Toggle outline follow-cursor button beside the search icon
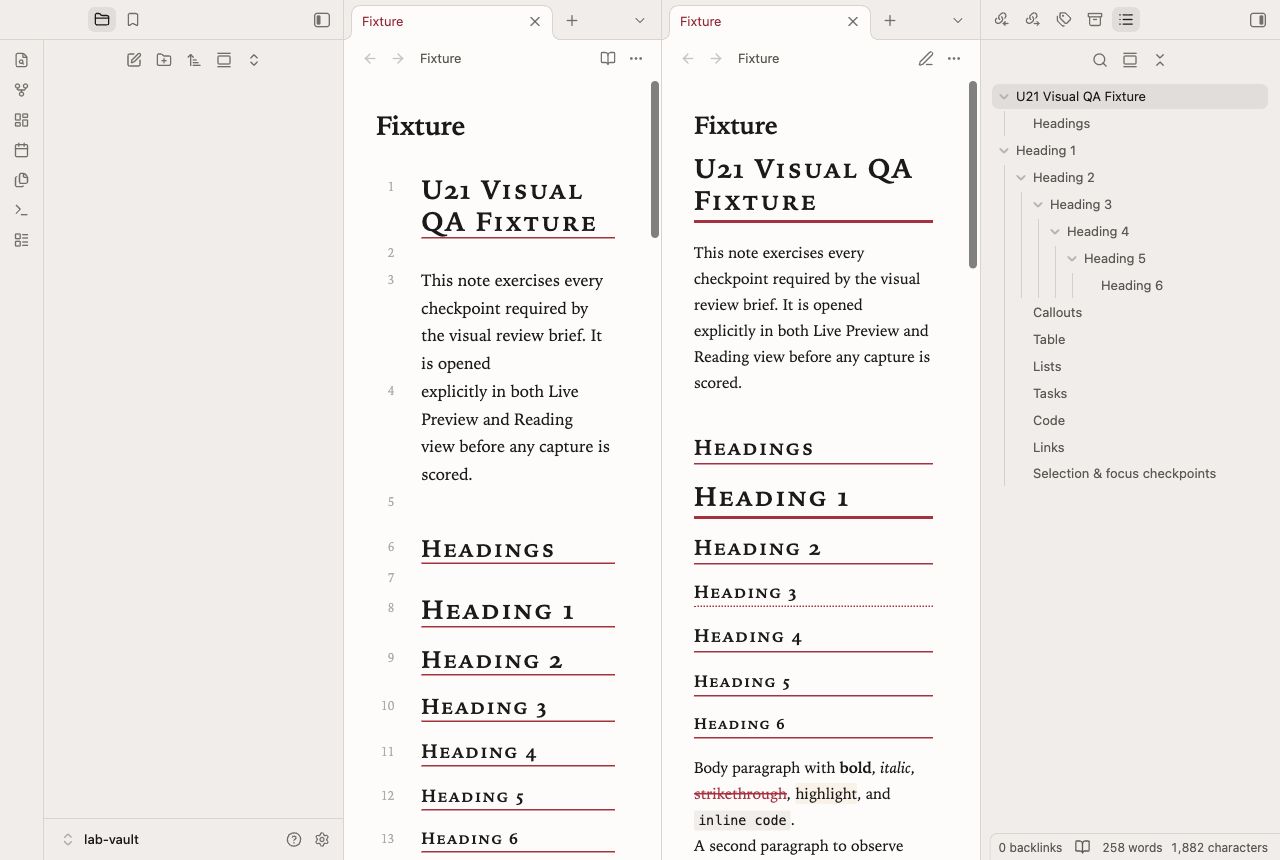1280x860 pixels. pyautogui.click(x=1130, y=60)
